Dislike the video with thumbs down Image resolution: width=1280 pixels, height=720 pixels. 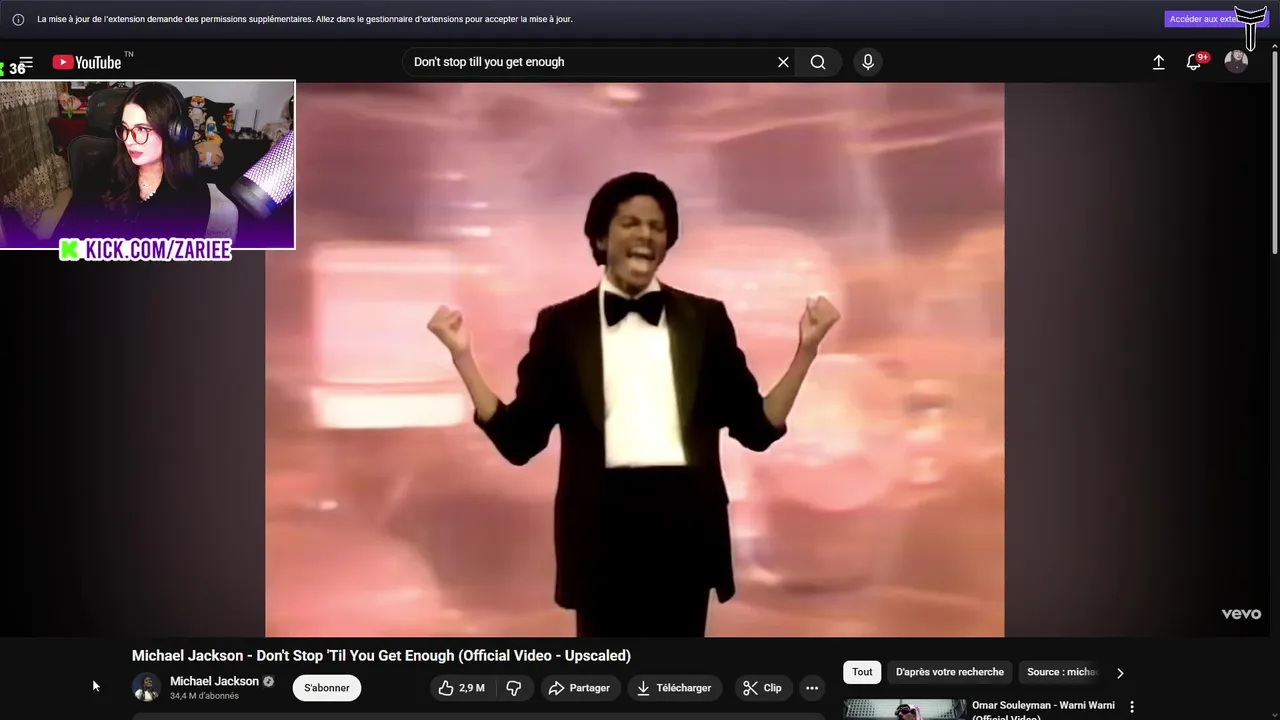click(513, 688)
